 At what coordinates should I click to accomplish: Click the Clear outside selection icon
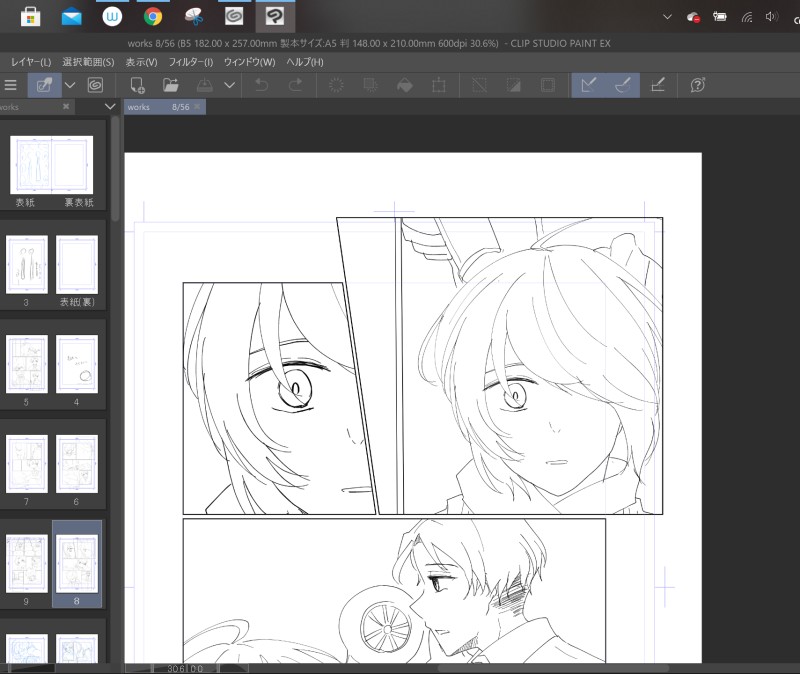coord(370,85)
